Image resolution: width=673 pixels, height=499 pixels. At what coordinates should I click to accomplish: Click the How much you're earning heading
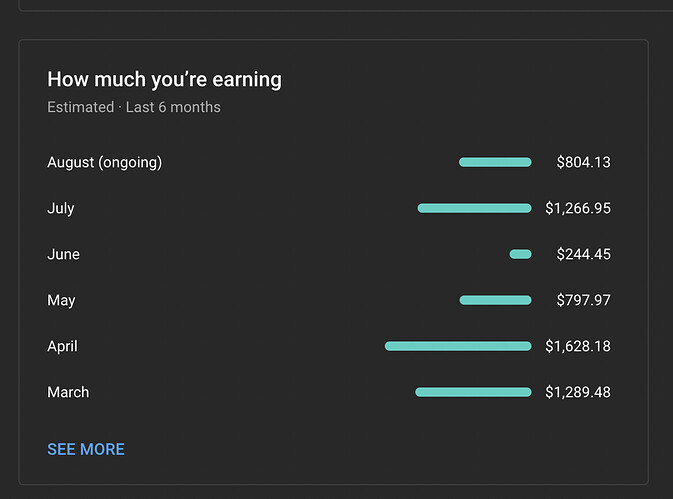click(x=164, y=80)
